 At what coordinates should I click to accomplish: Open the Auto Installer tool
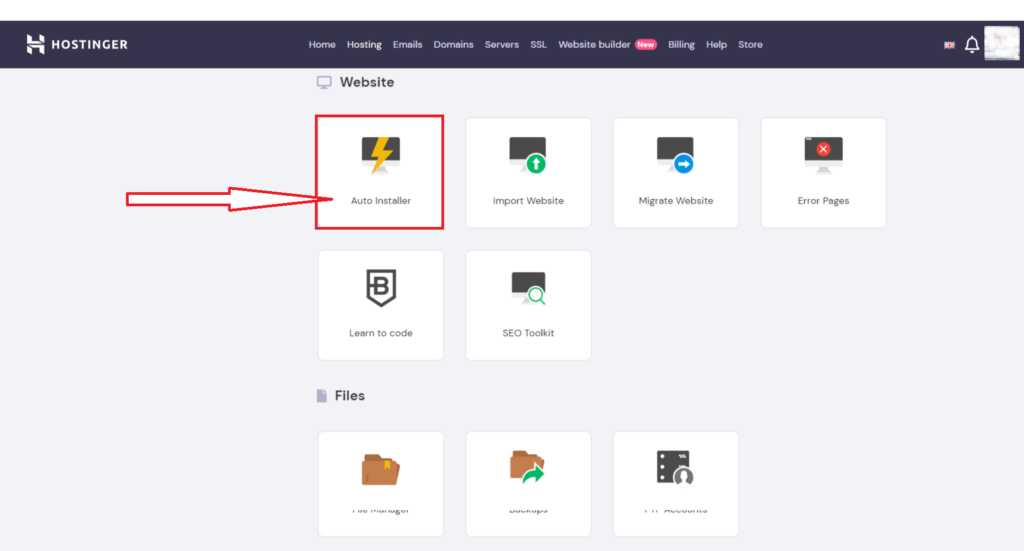[x=380, y=172]
